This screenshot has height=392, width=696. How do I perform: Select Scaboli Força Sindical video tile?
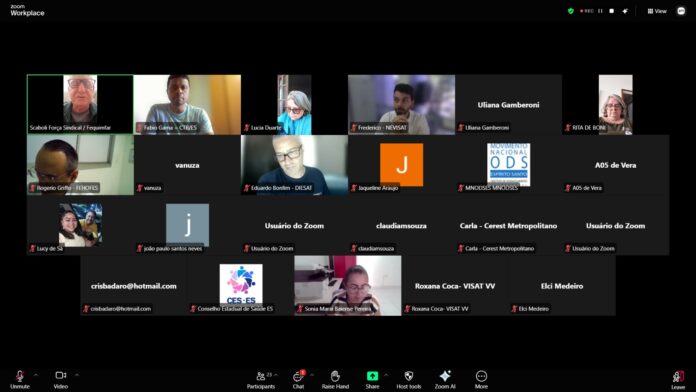tap(80, 104)
